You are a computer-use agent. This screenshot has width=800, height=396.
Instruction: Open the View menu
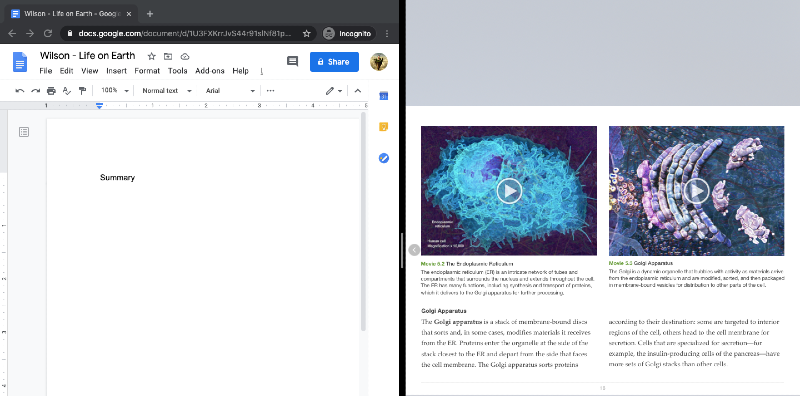coord(90,71)
